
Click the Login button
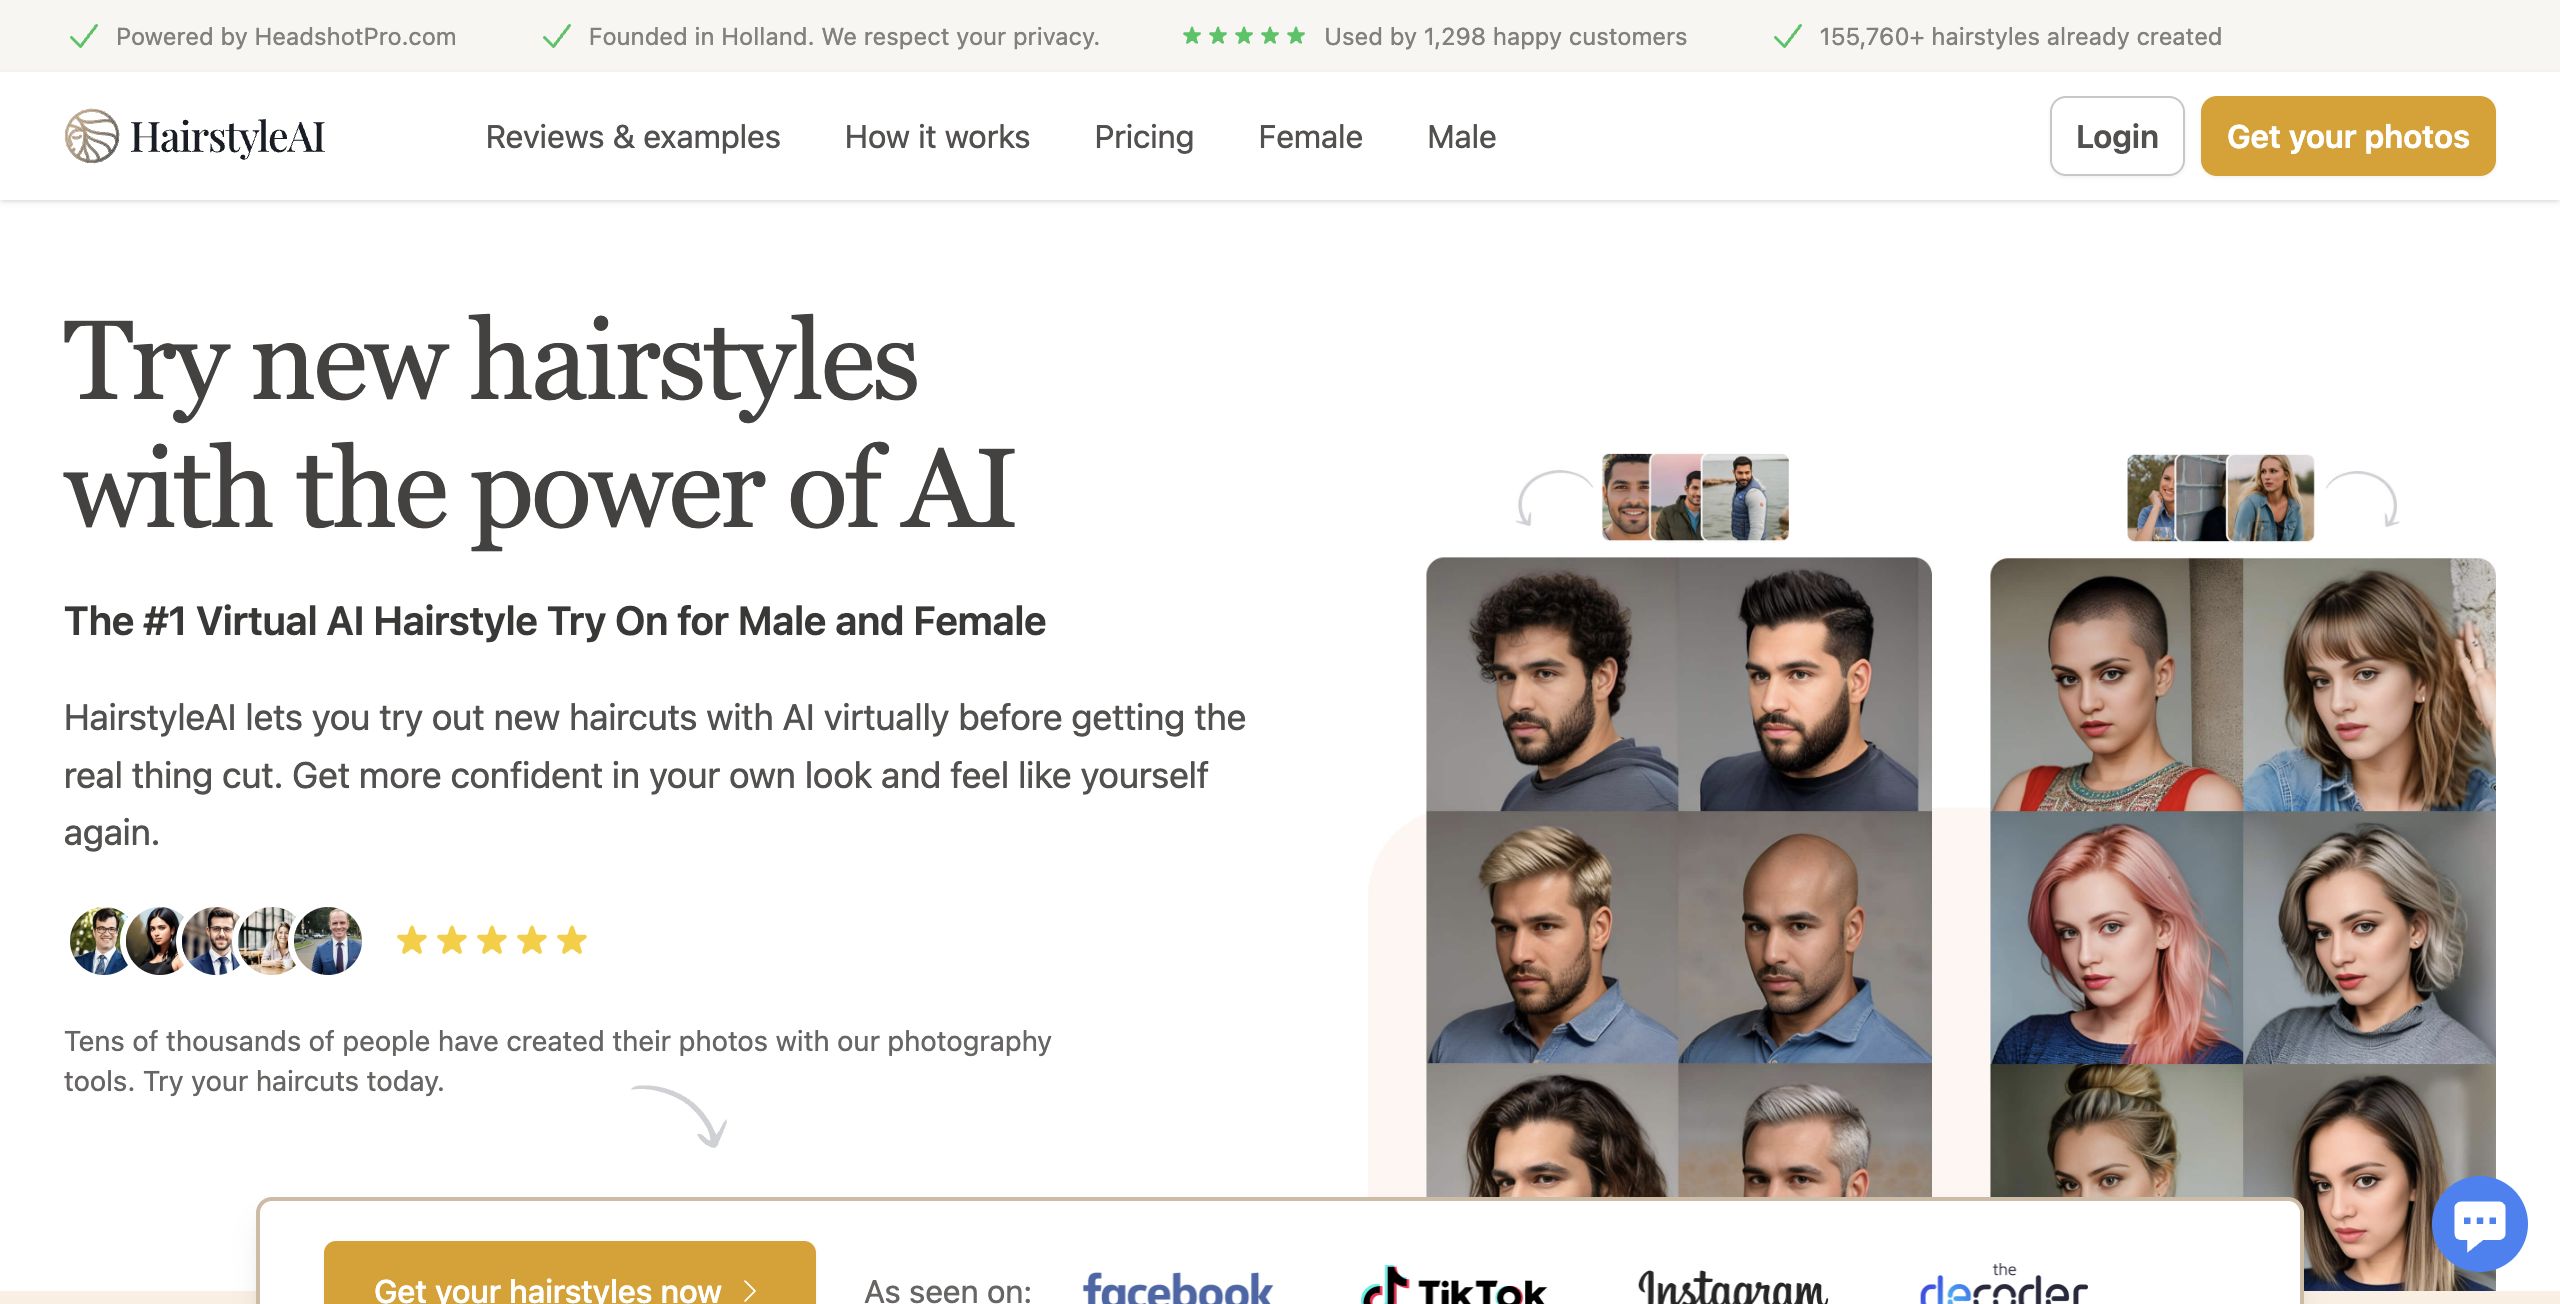pyautogui.click(x=2117, y=136)
